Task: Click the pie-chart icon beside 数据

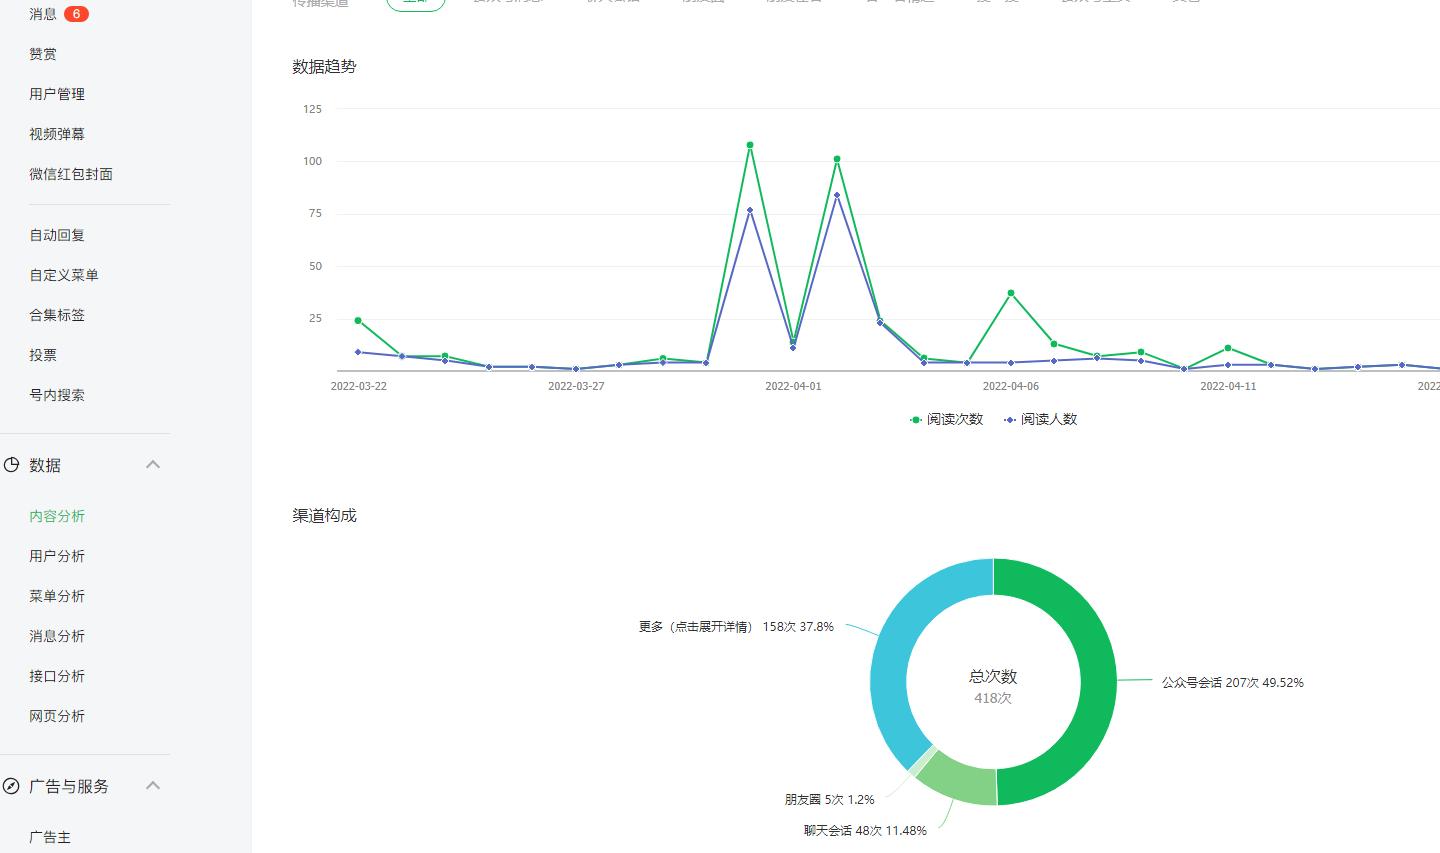Action: [x=12, y=465]
